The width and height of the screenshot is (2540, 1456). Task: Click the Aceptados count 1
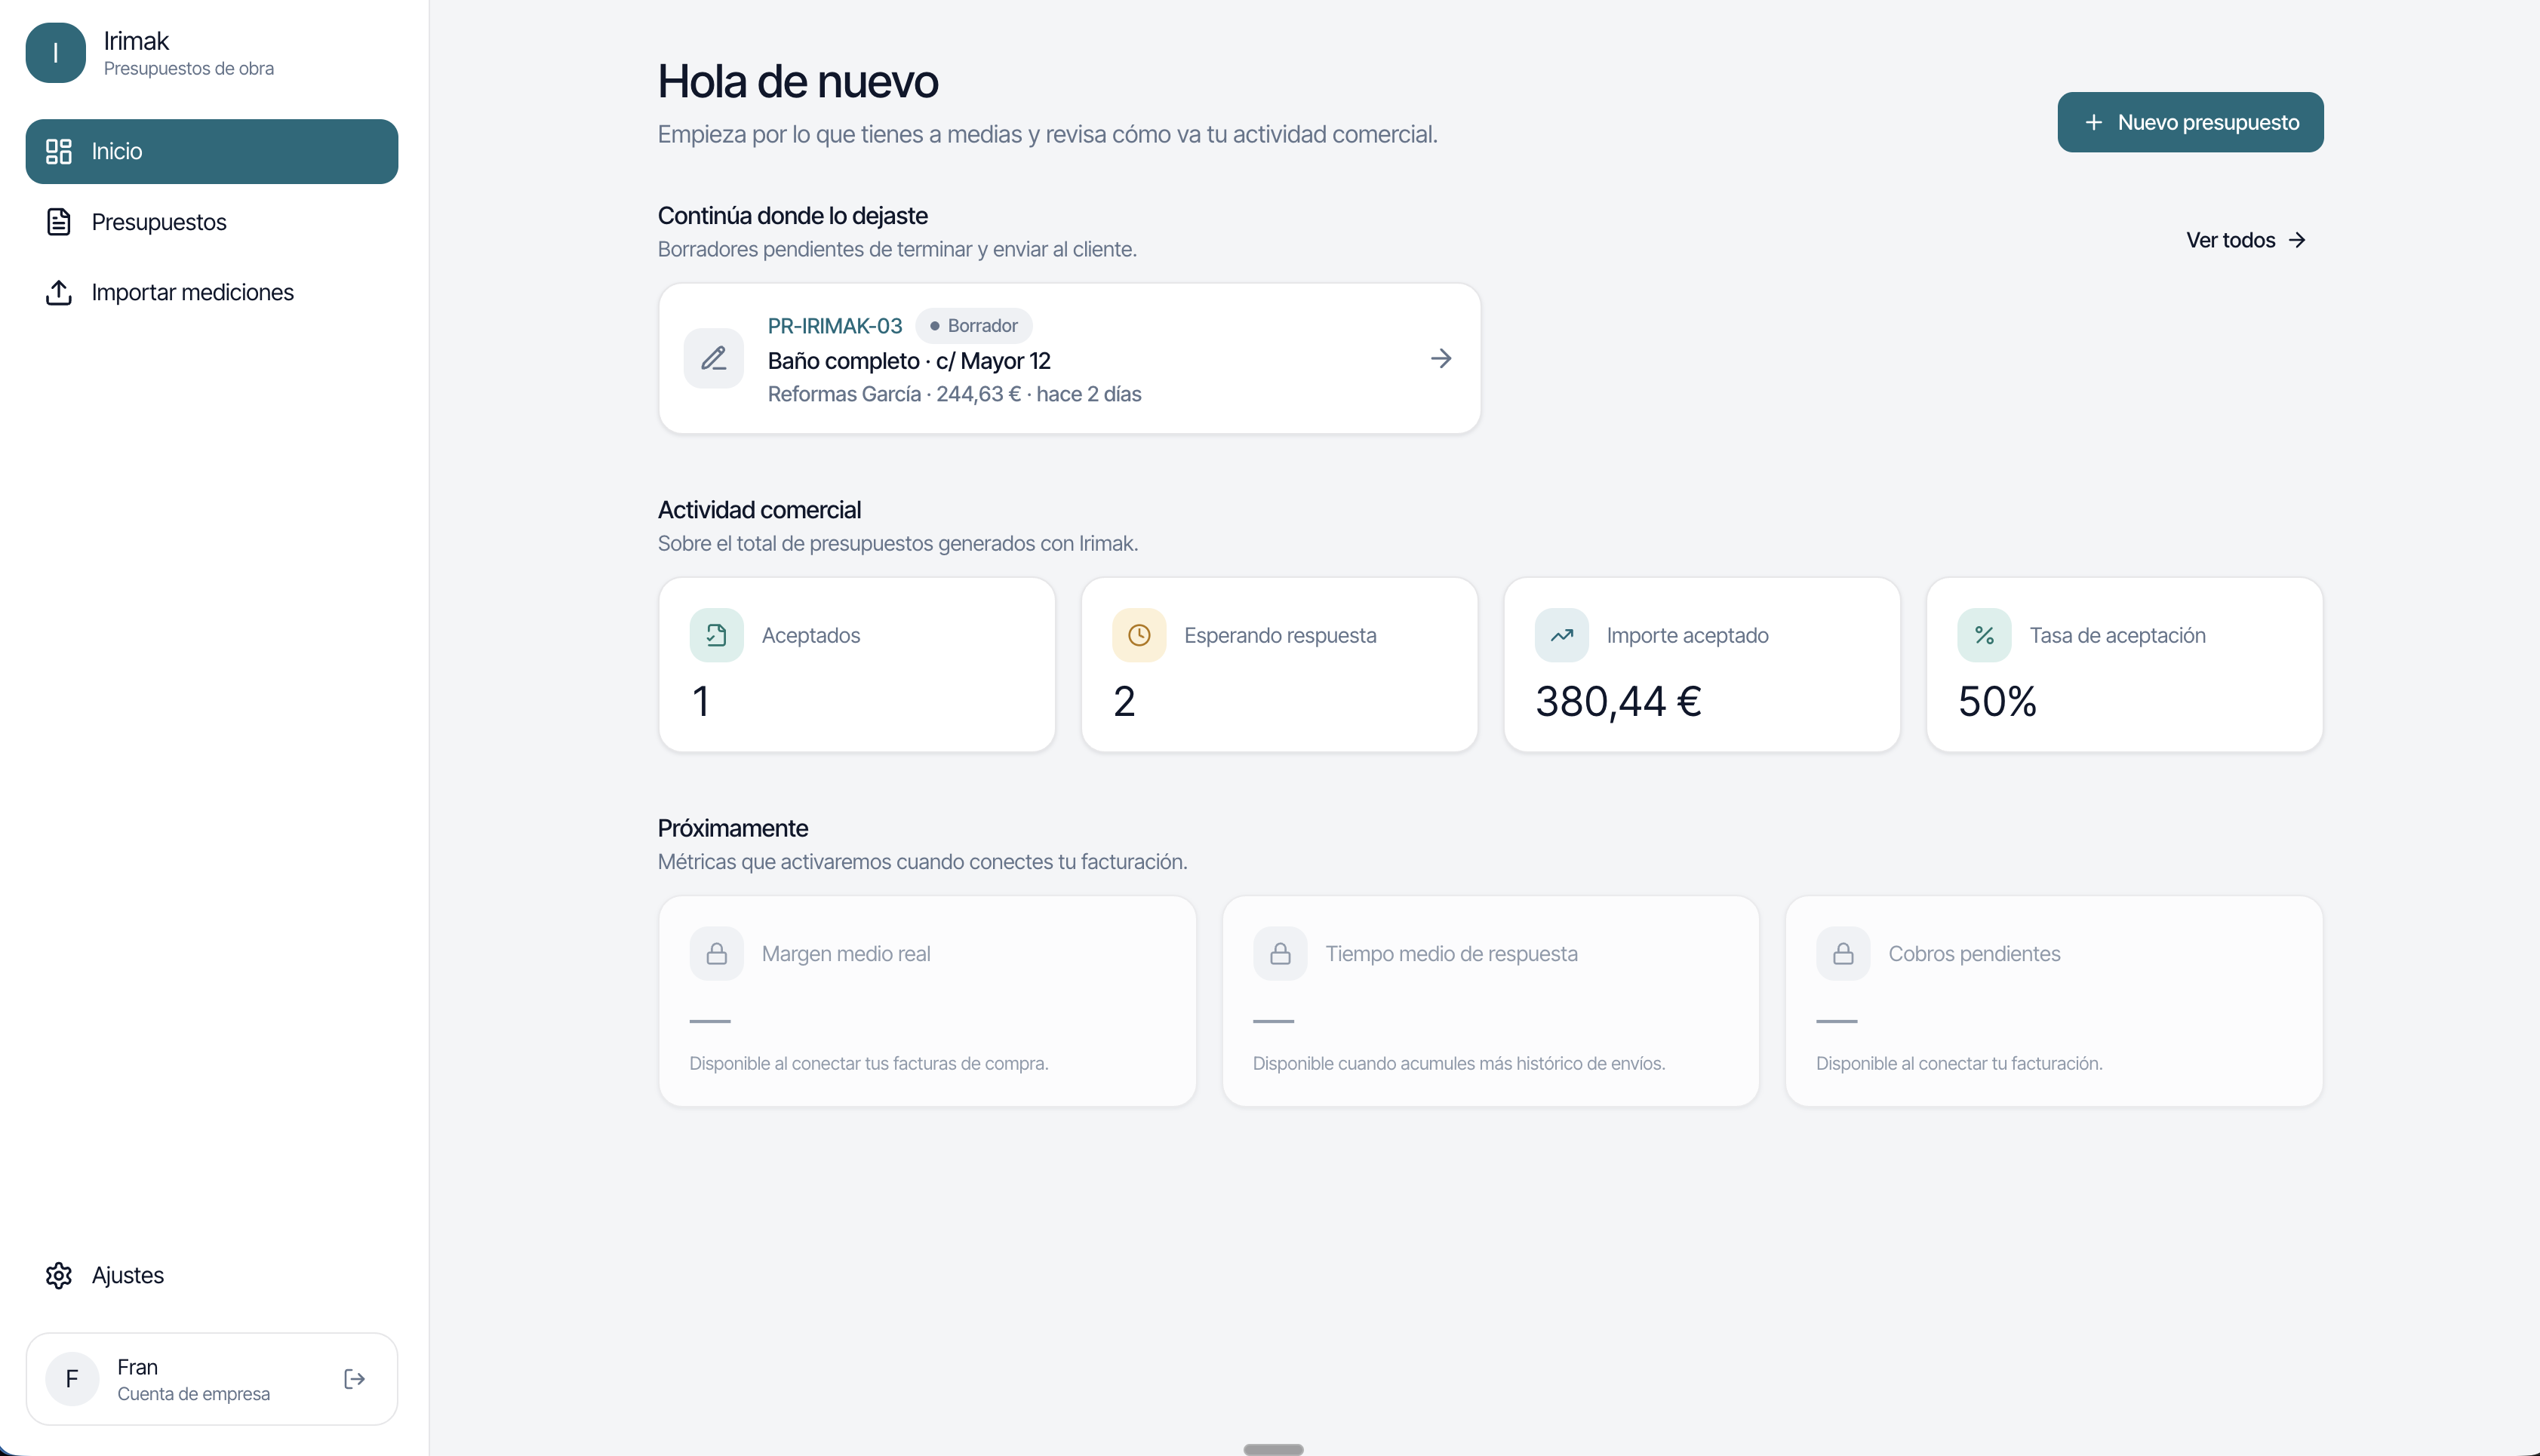pyautogui.click(x=701, y=701)
